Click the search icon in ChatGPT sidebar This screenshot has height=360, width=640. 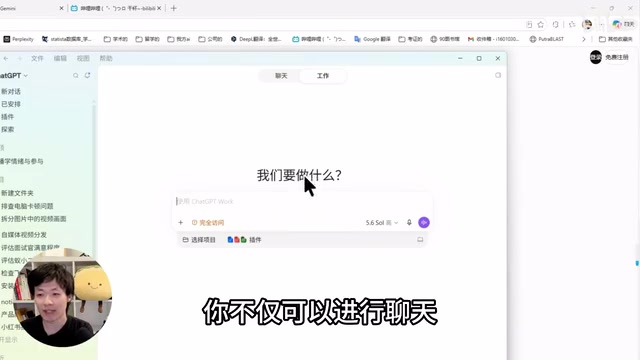(76, 76)
